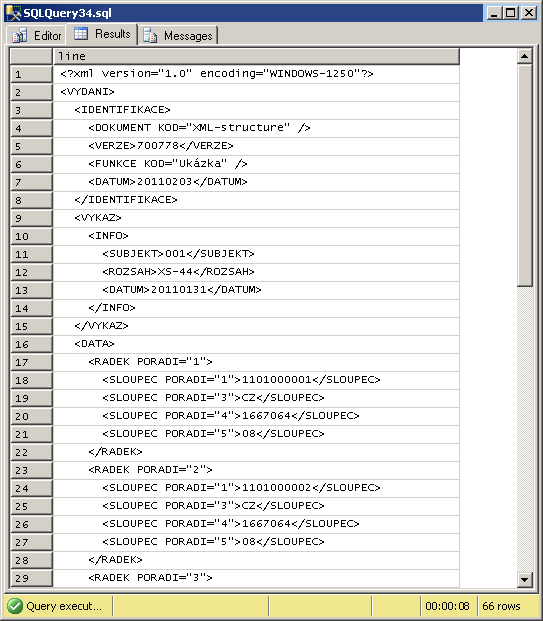Click the 'line' column header
This screenshot has height=621, width=543.
tap(256, 56)
